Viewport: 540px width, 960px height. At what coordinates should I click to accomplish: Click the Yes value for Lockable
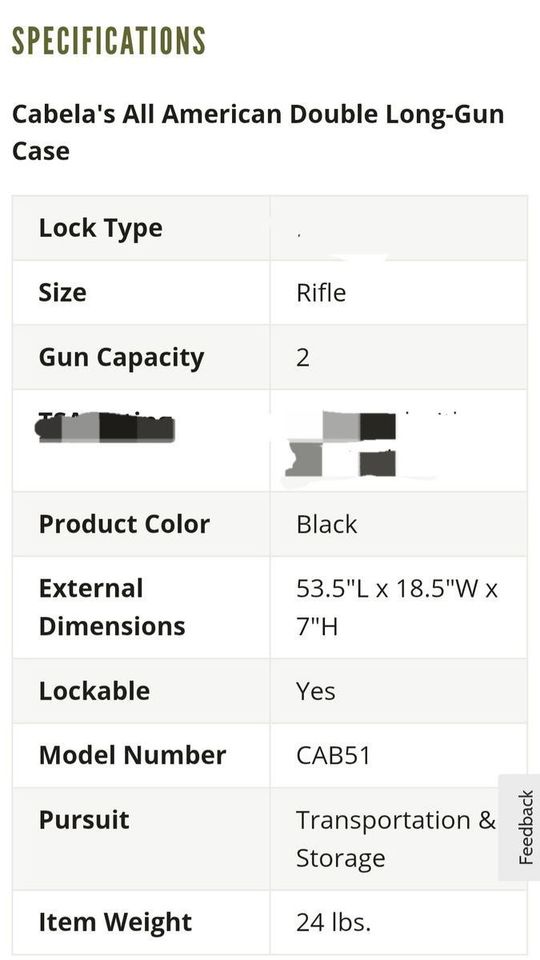click(x=315, y=691)
